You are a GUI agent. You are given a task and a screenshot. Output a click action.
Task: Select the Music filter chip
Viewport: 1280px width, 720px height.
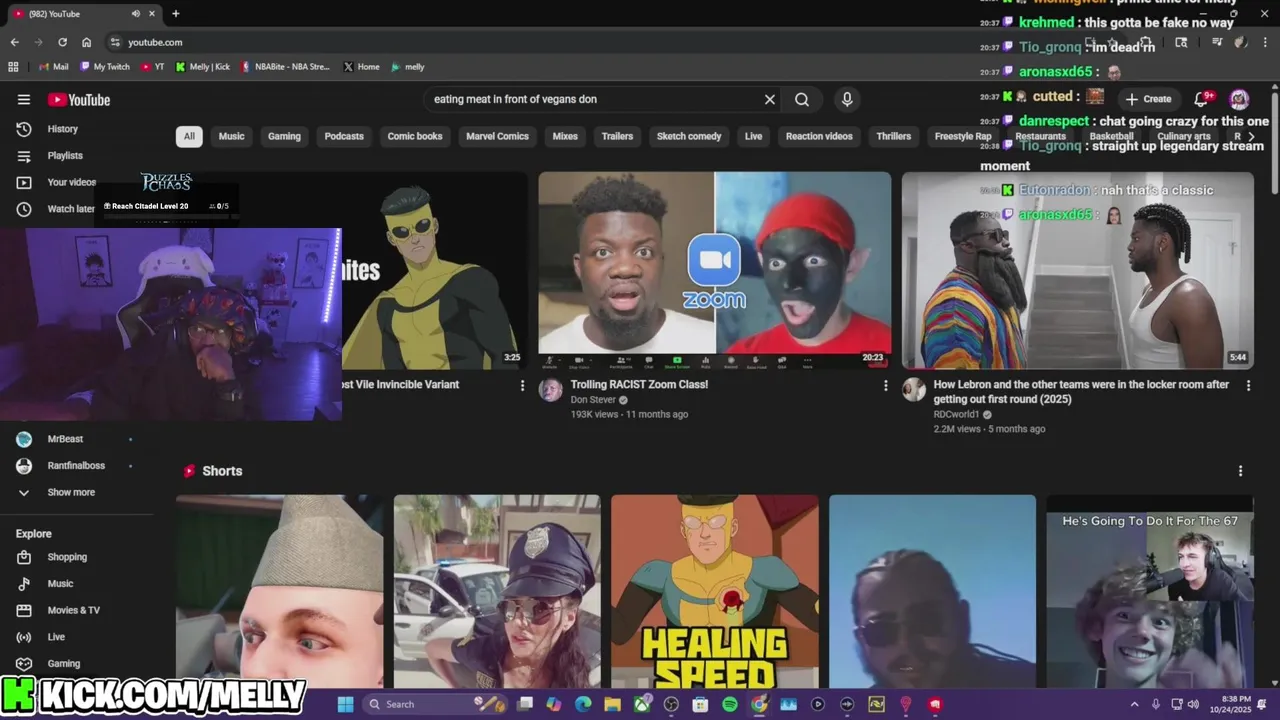coord(231,136)
